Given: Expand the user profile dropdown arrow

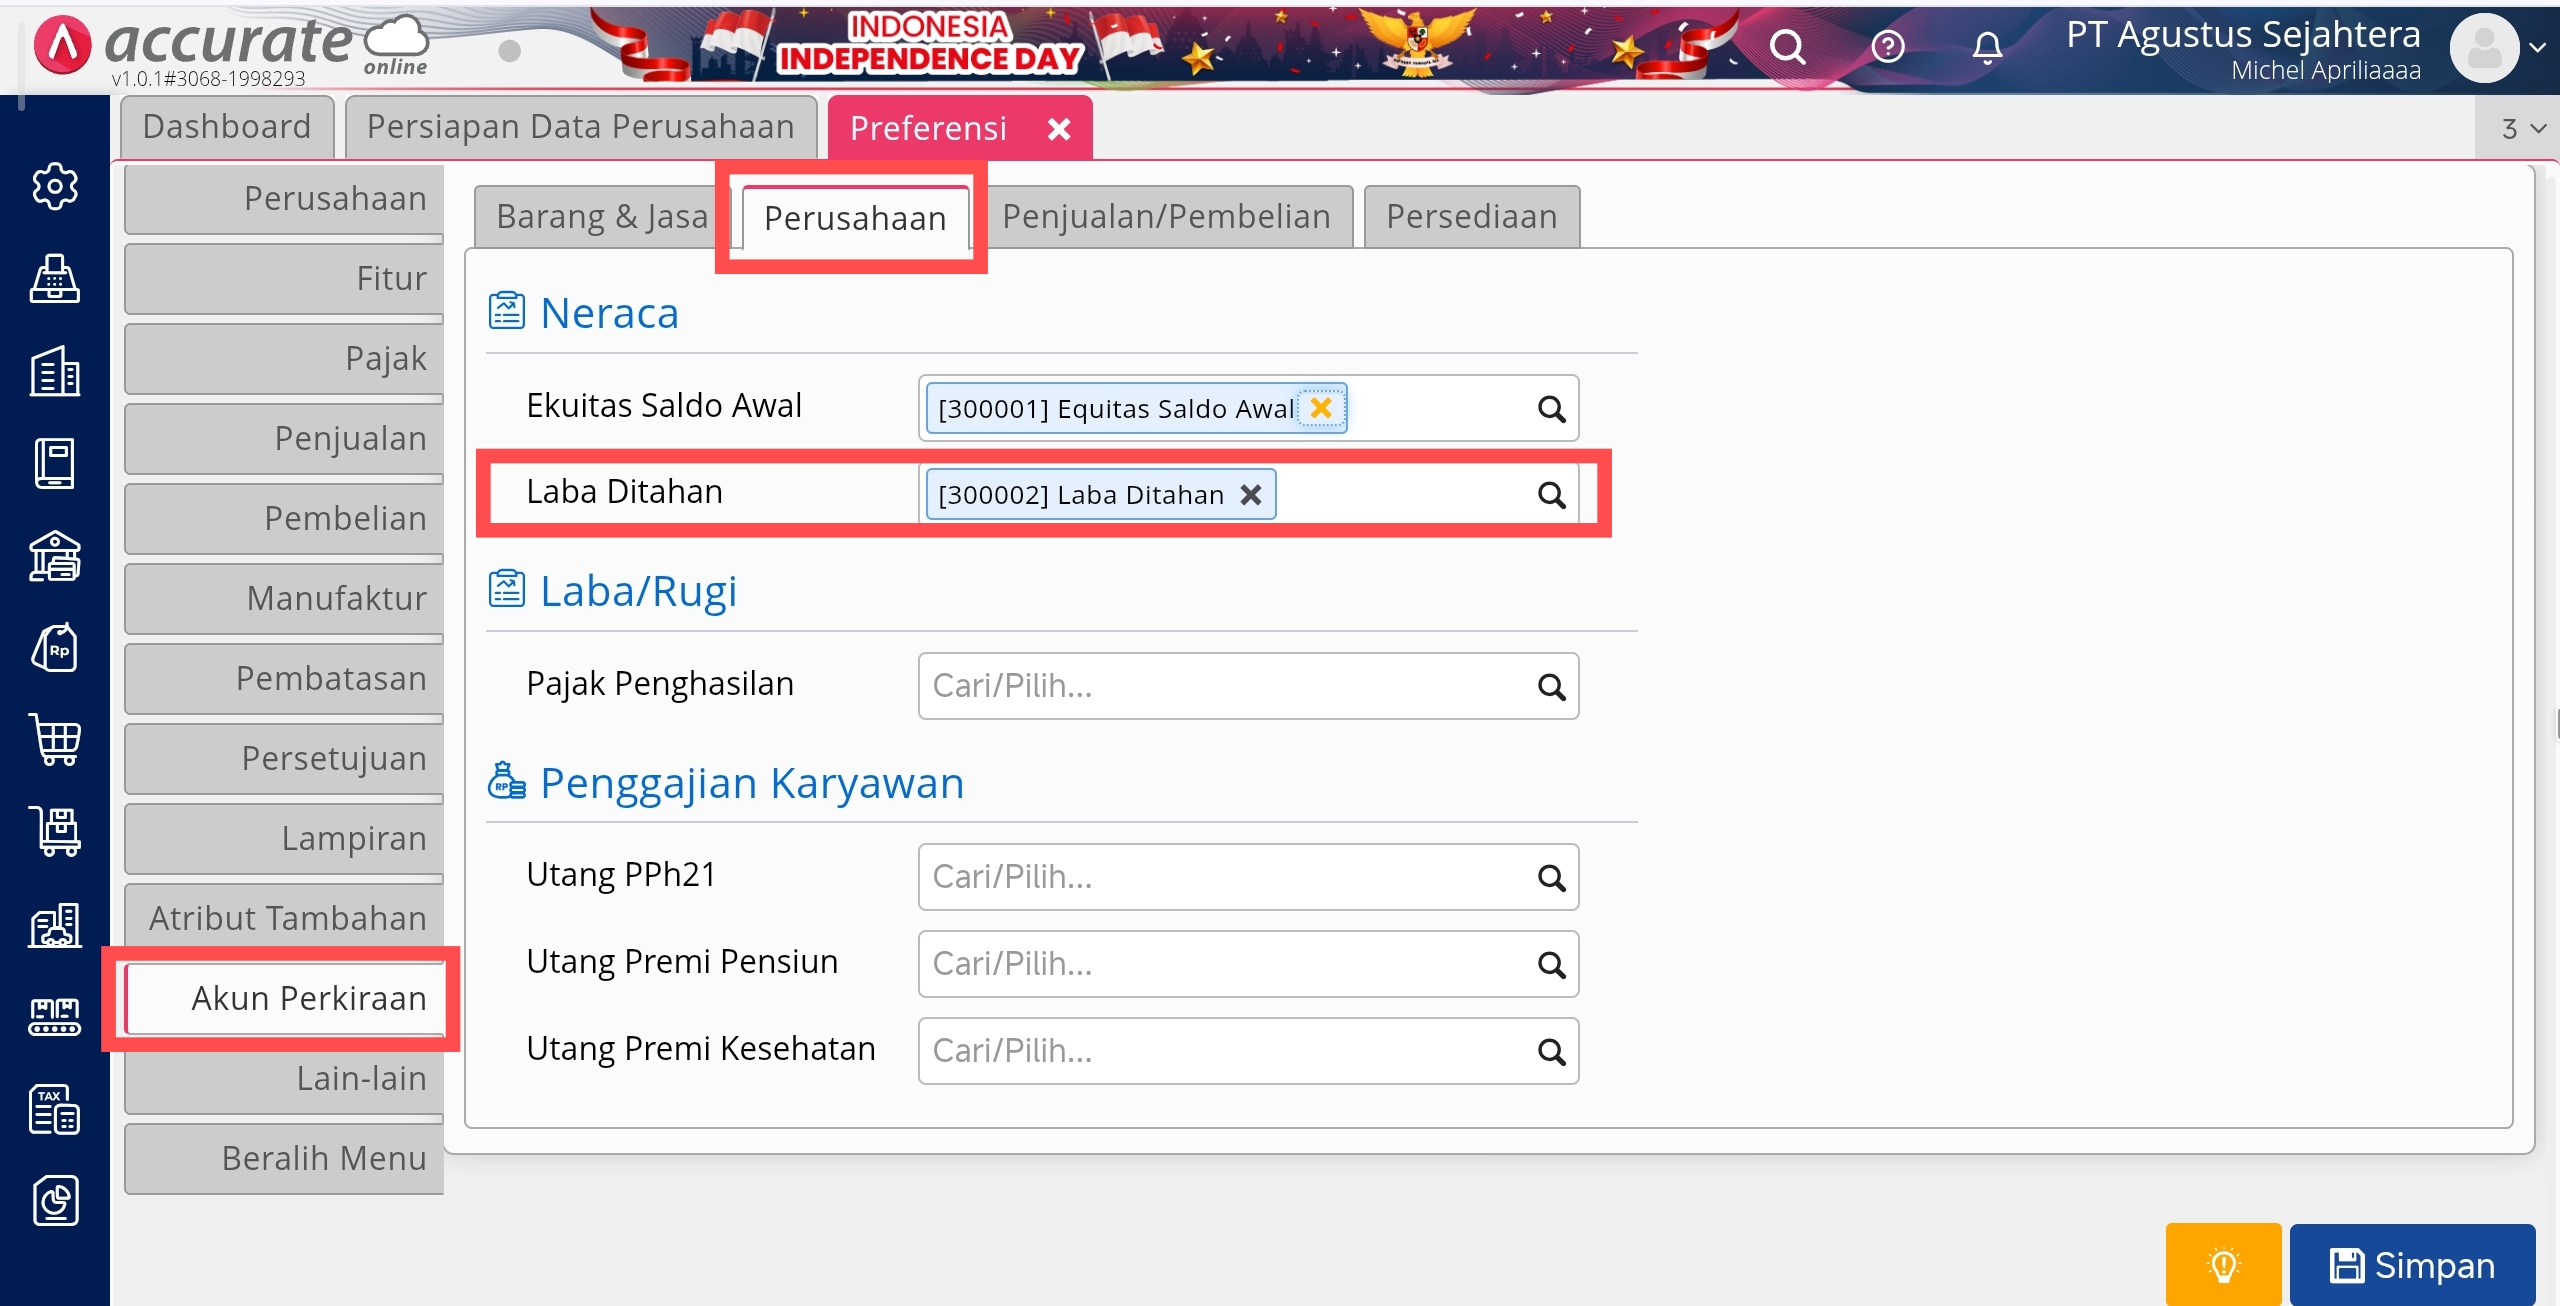Looking at the screenshot, I should click(x=2537, y=47).
